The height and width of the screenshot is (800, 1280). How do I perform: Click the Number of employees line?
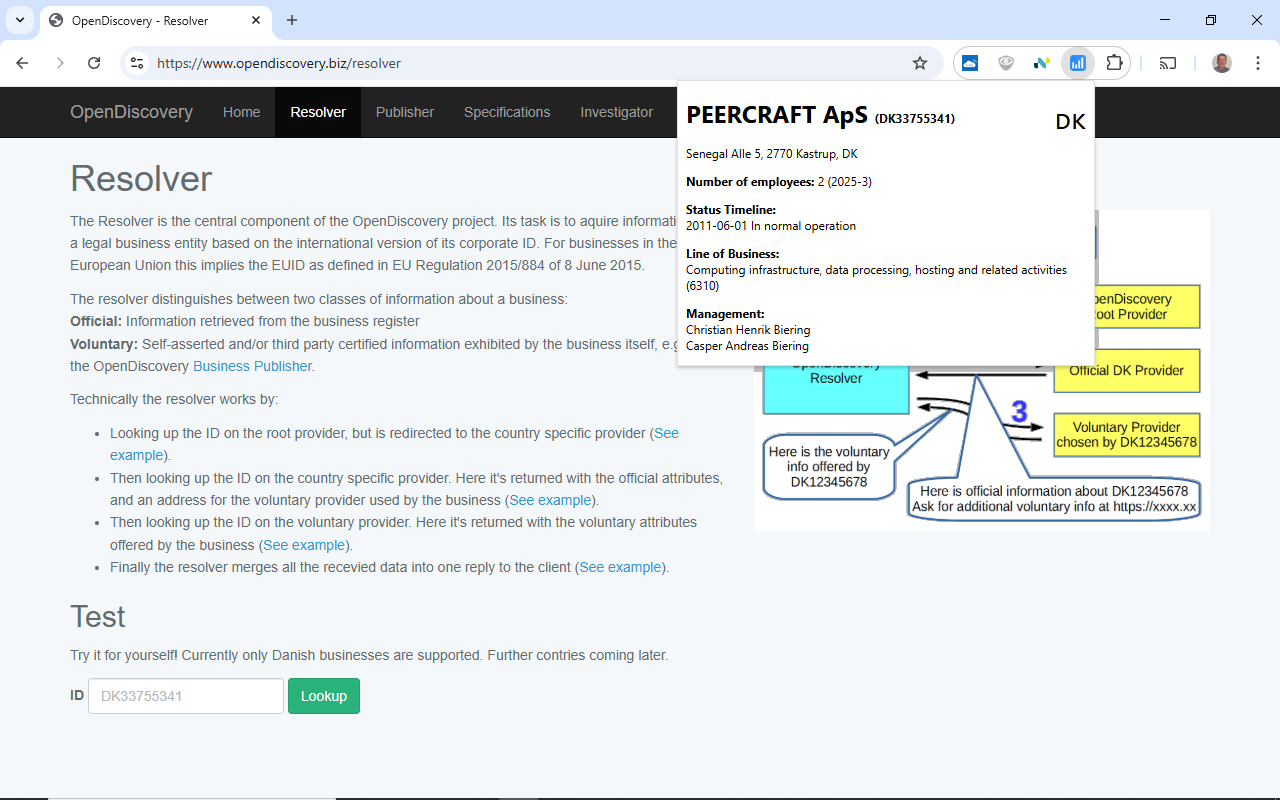pos(779,182)
